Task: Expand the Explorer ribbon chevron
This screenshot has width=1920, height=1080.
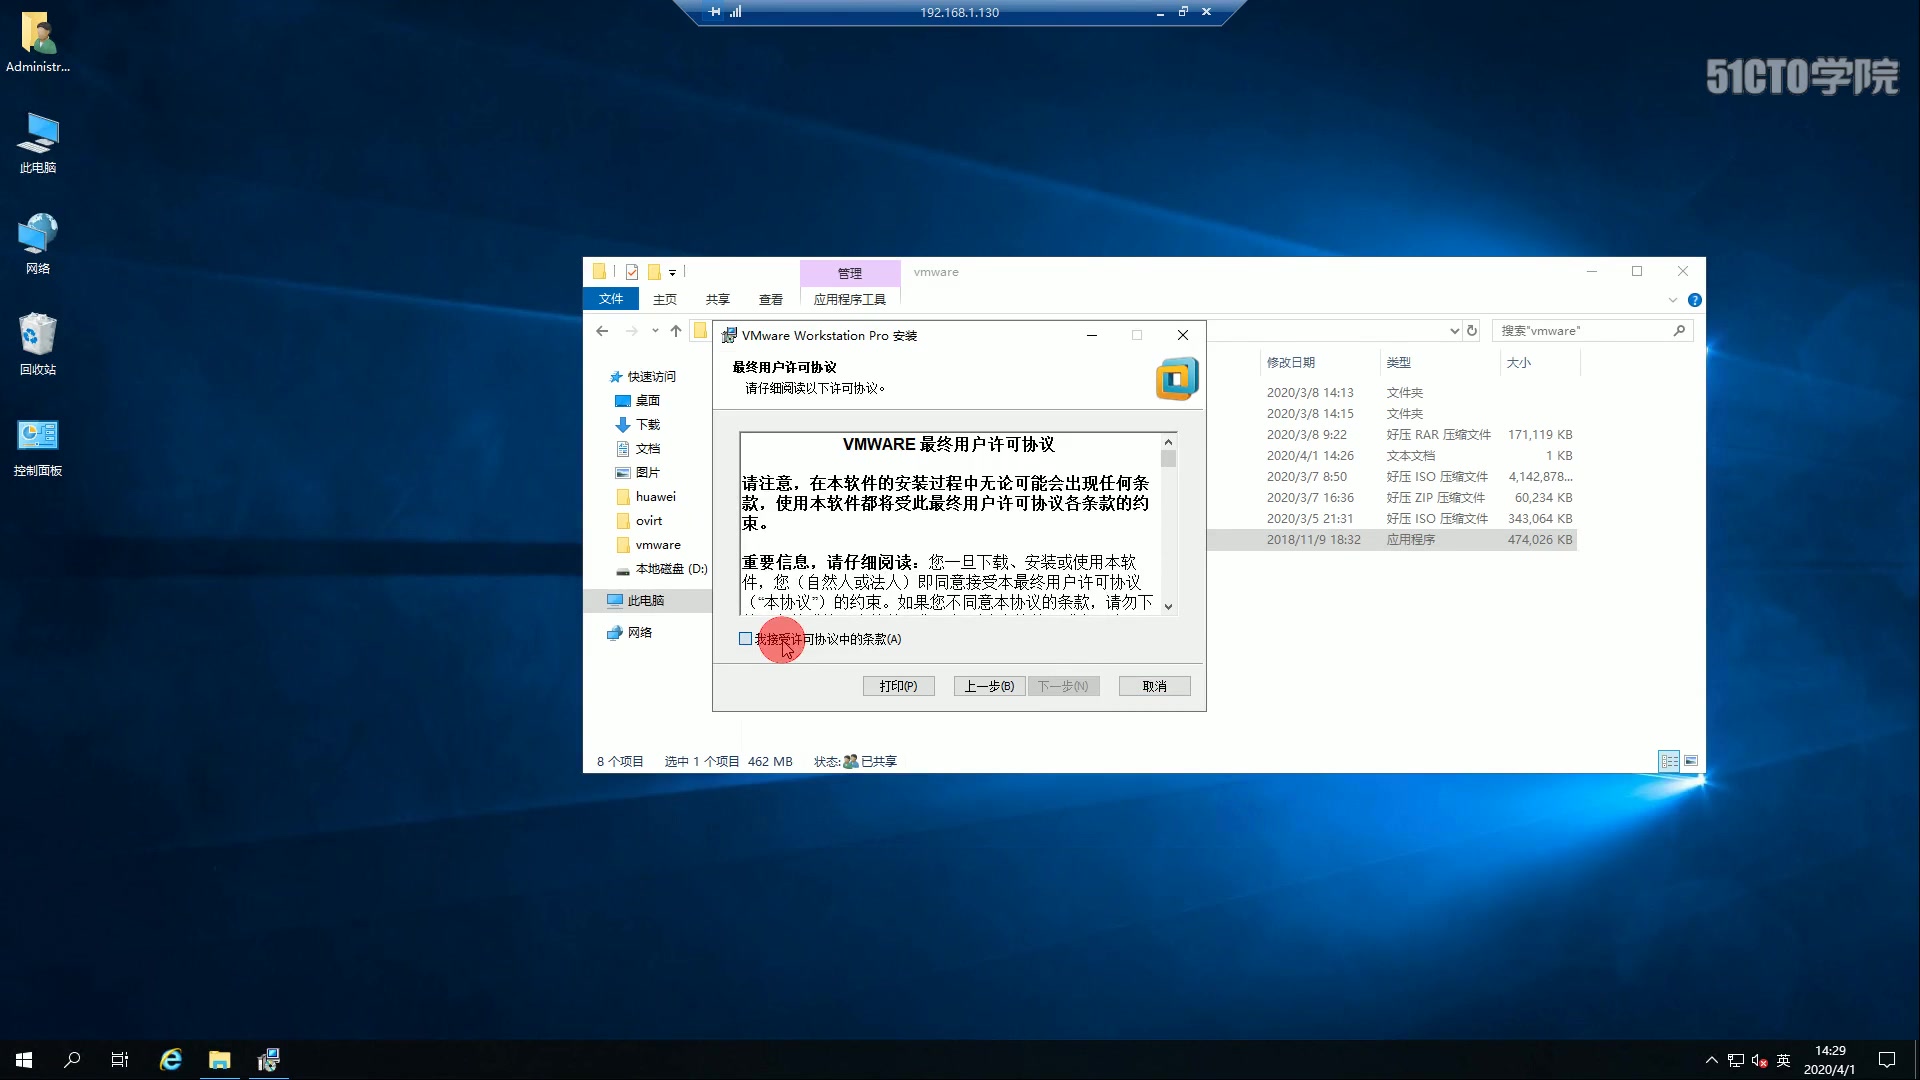Action: [x=1673, y=300]
